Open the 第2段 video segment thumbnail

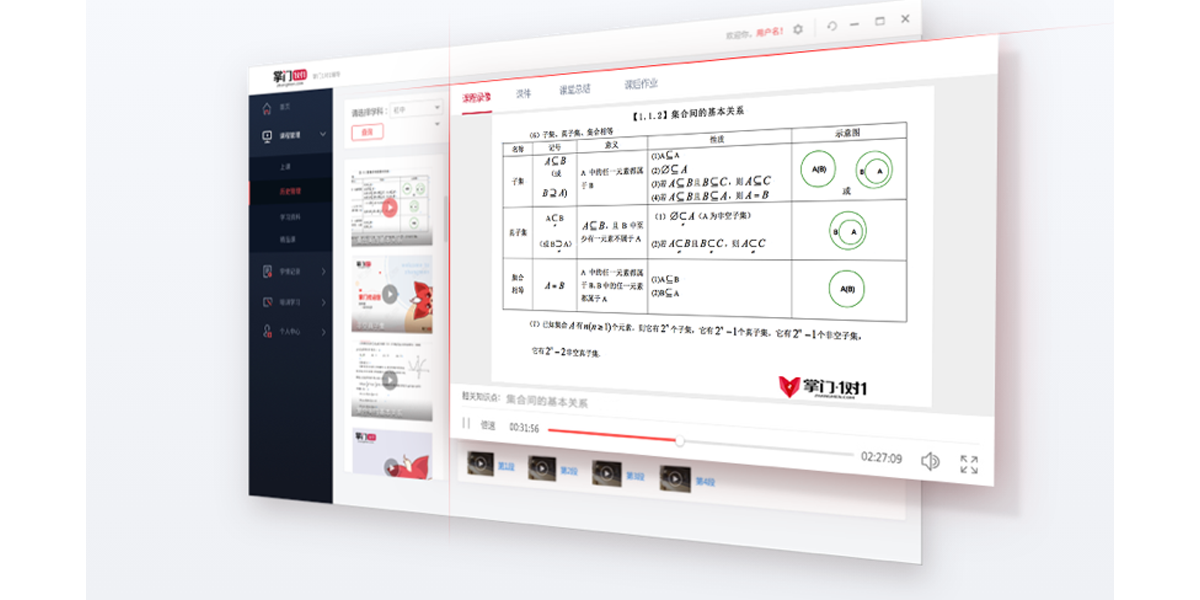[x=542, y=468]
